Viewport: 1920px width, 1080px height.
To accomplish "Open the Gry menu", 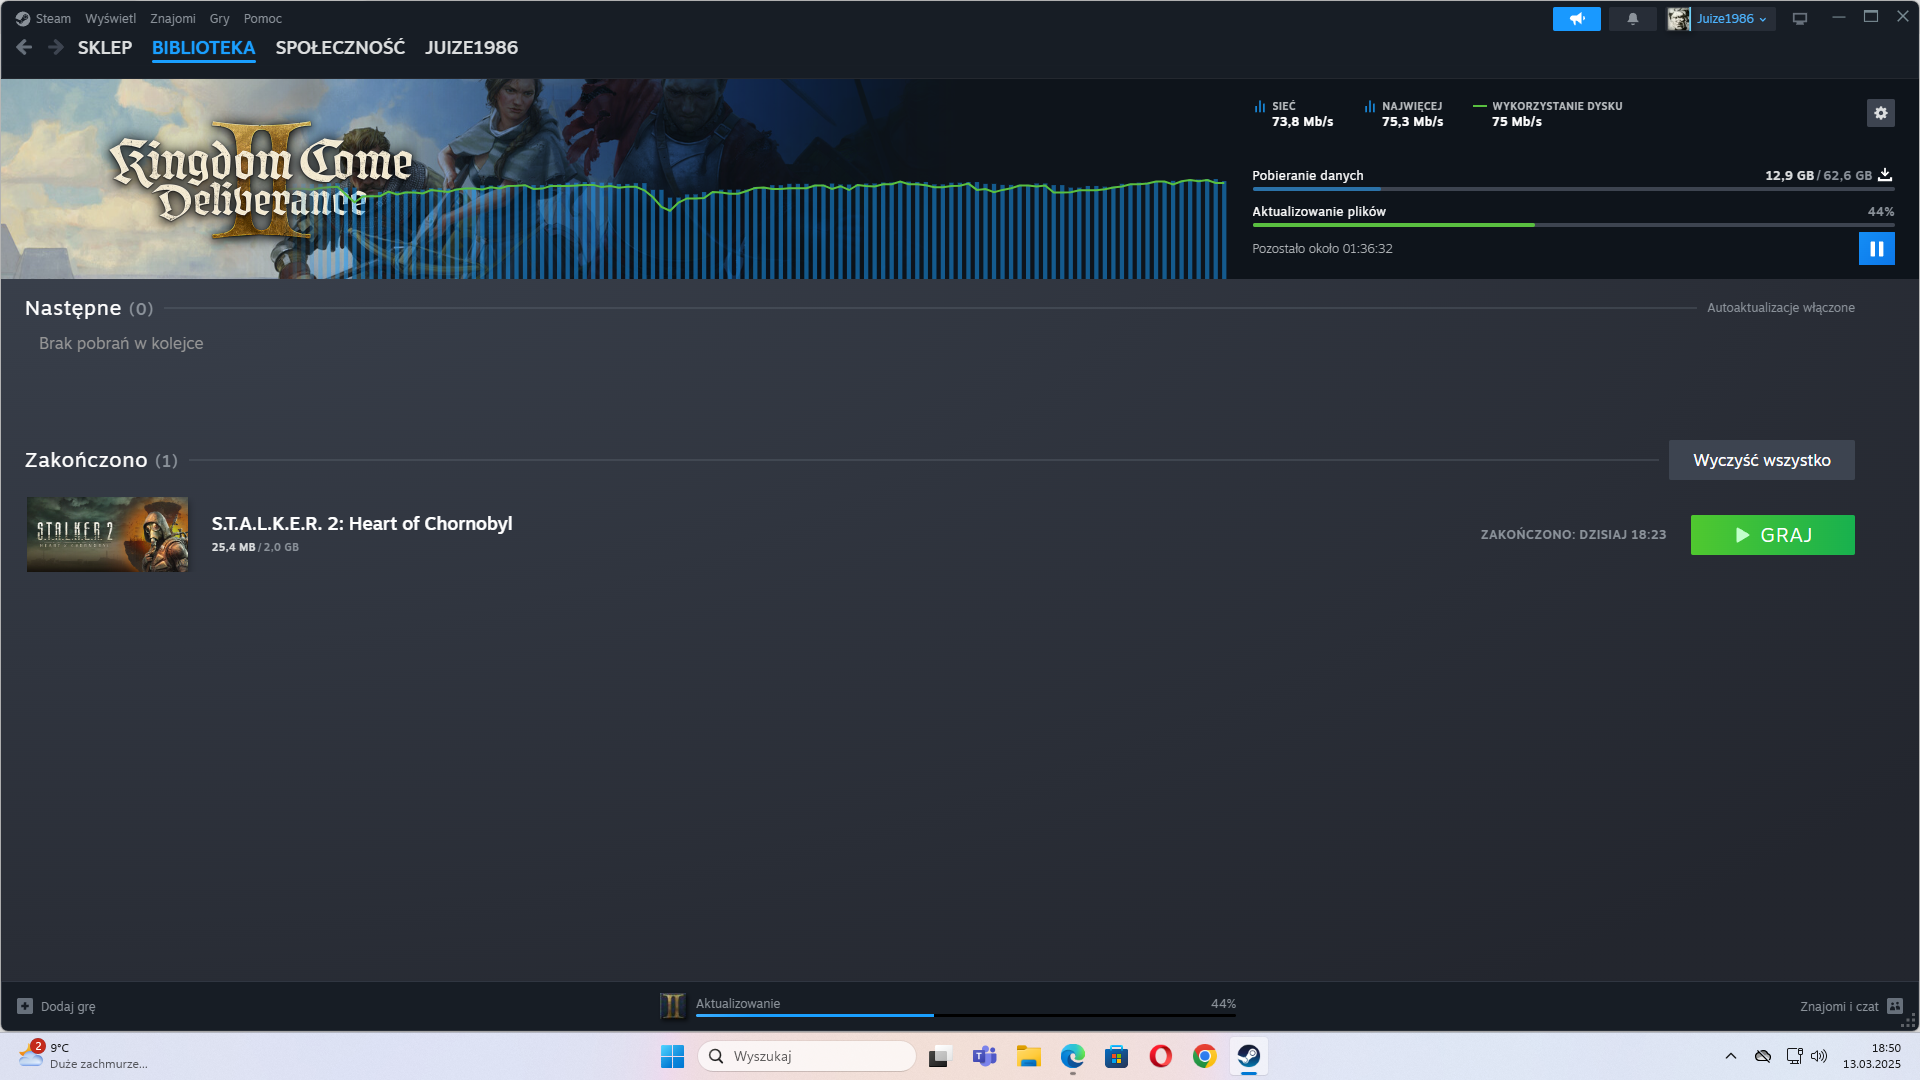I will pos(219,18).
